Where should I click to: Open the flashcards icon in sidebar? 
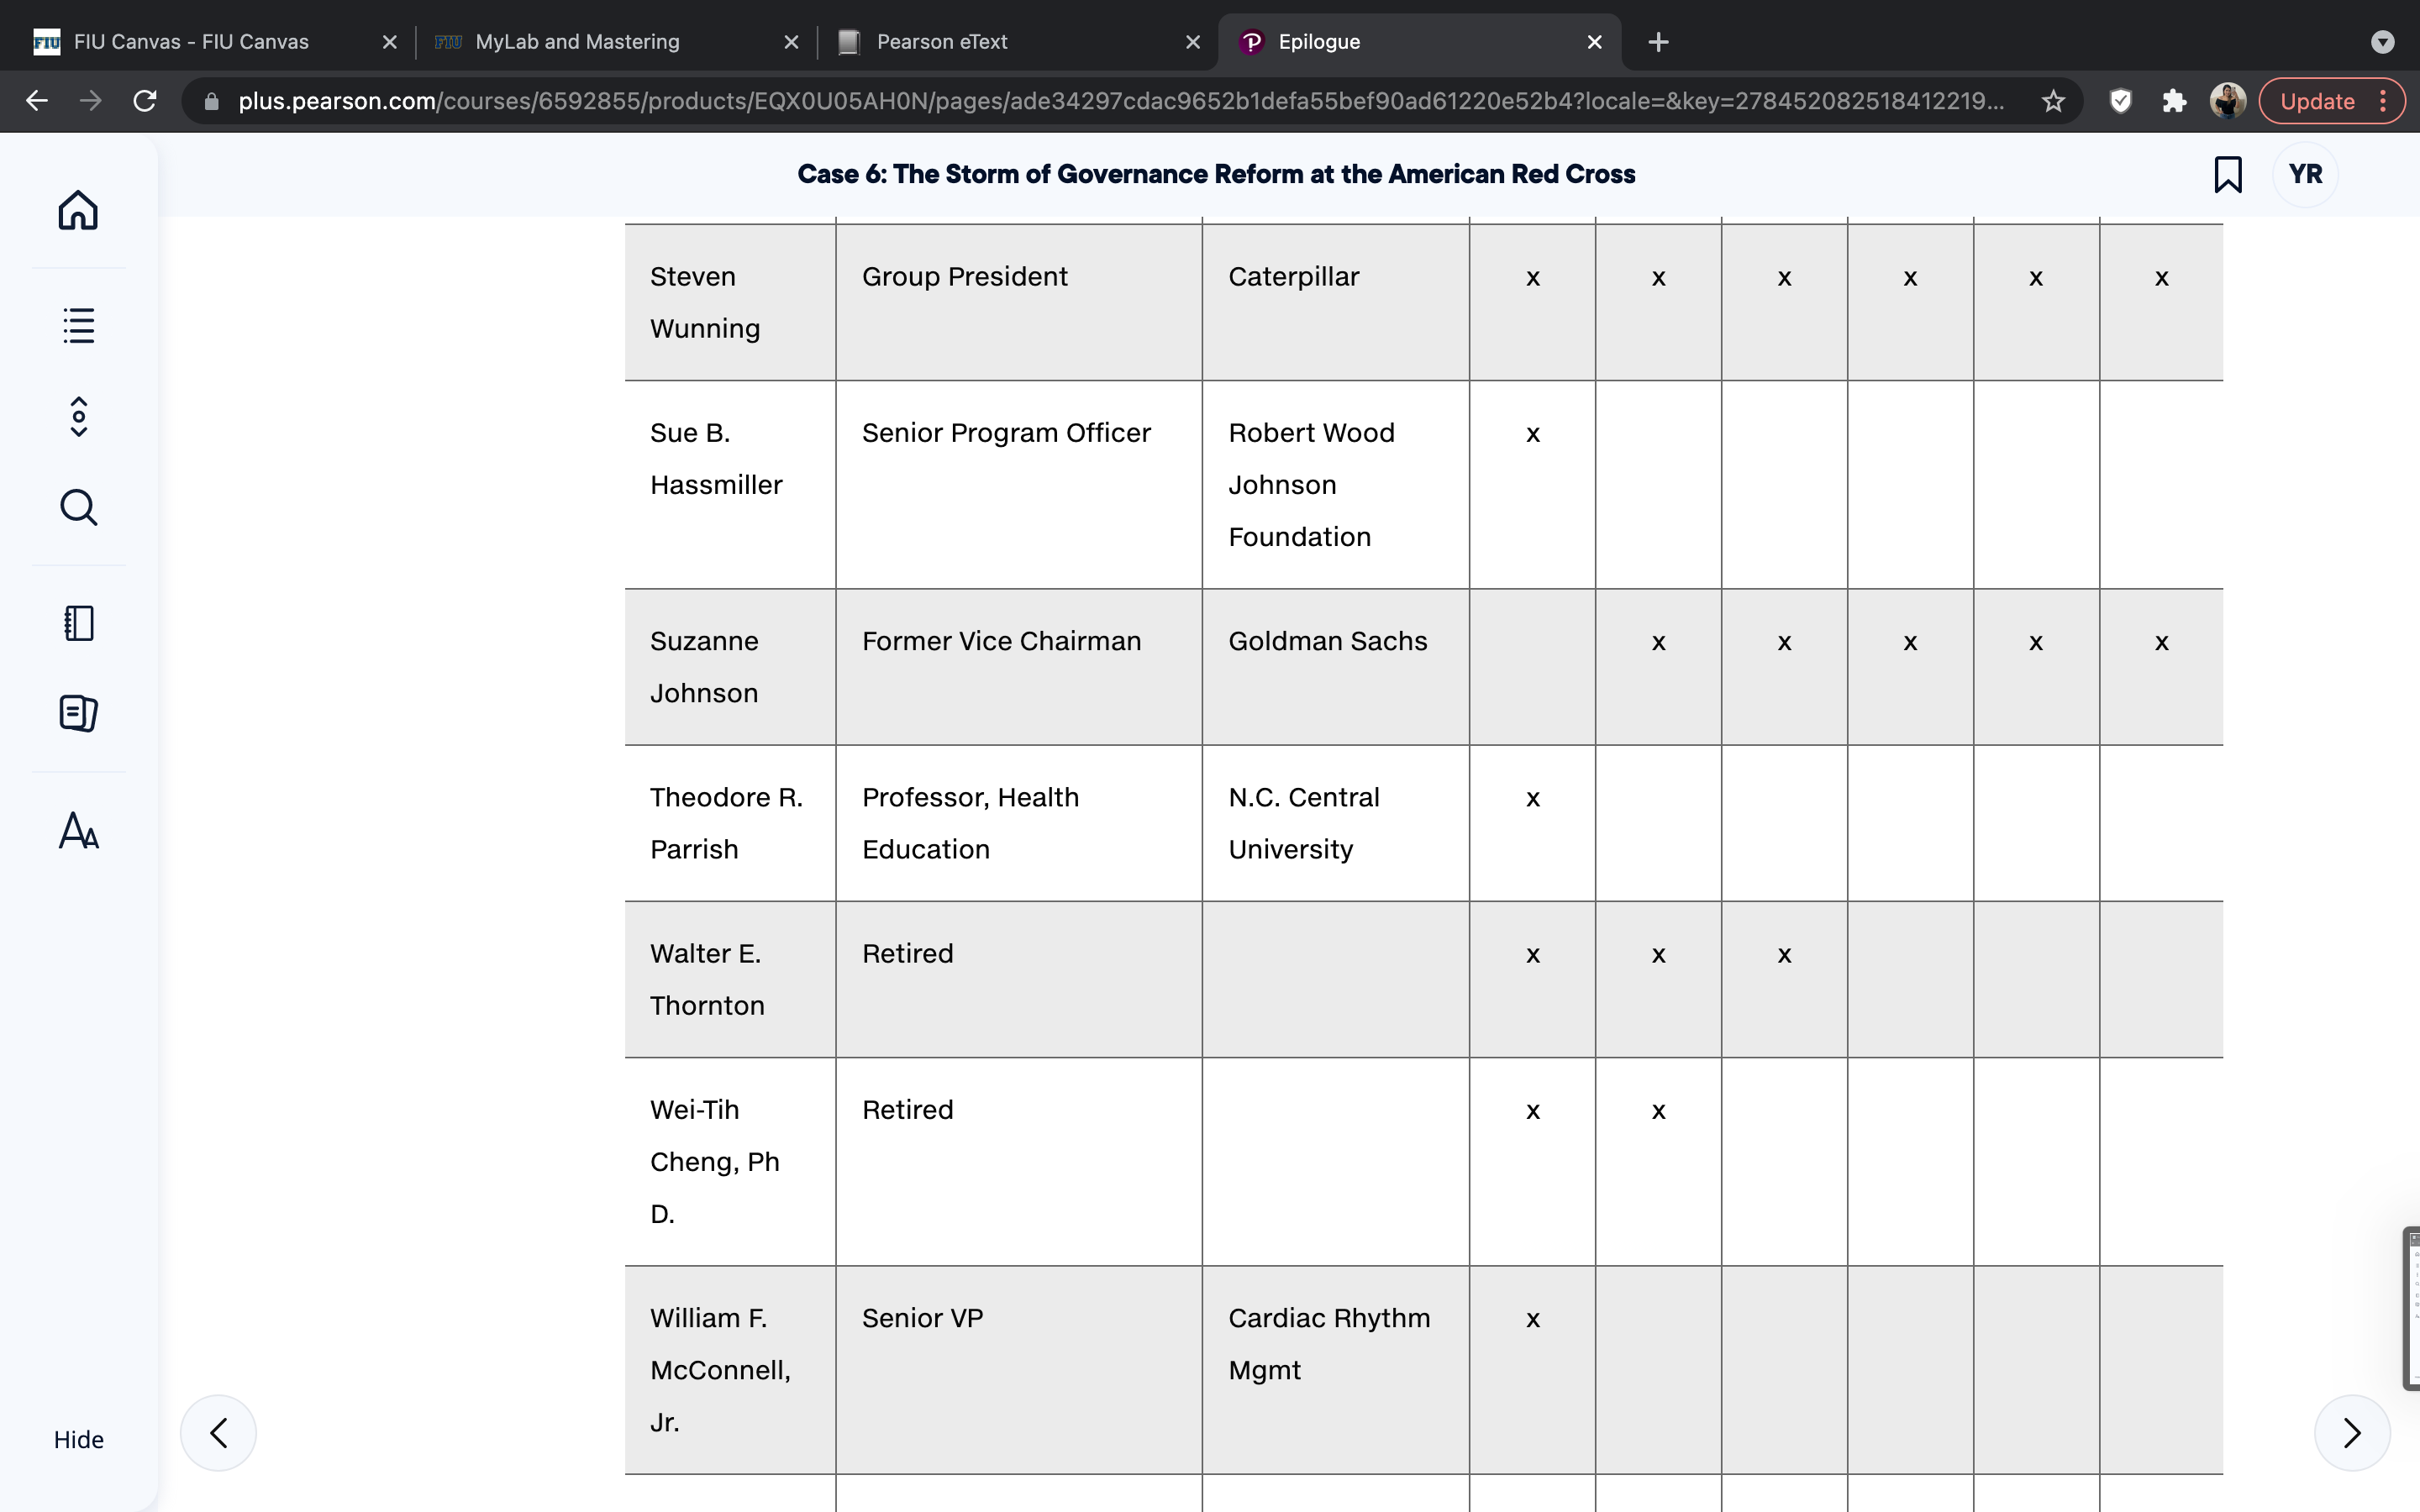(x=78, y=713)
